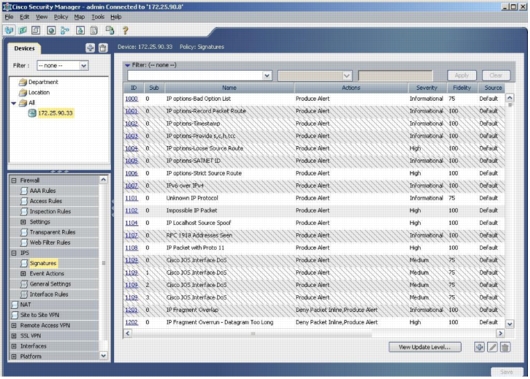This screenshot has width=530, height=379.
Task: Open the Map menu
Action: point(79,17)
